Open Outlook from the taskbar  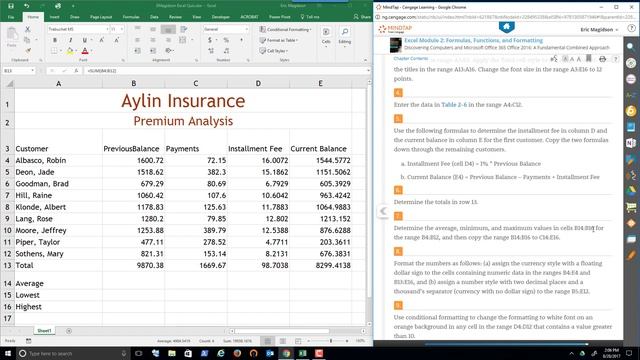(x=270, y=353)
